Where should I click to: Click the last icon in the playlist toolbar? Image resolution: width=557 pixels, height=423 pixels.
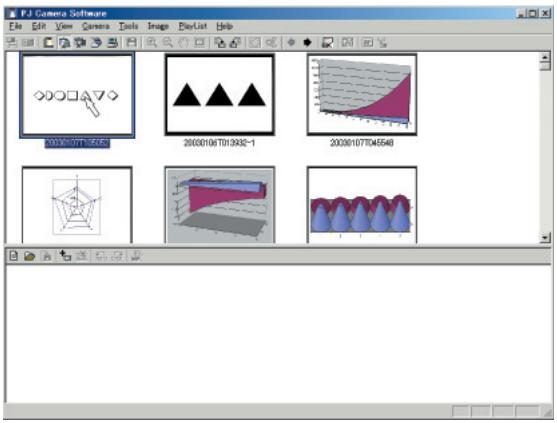click(135, 256)
